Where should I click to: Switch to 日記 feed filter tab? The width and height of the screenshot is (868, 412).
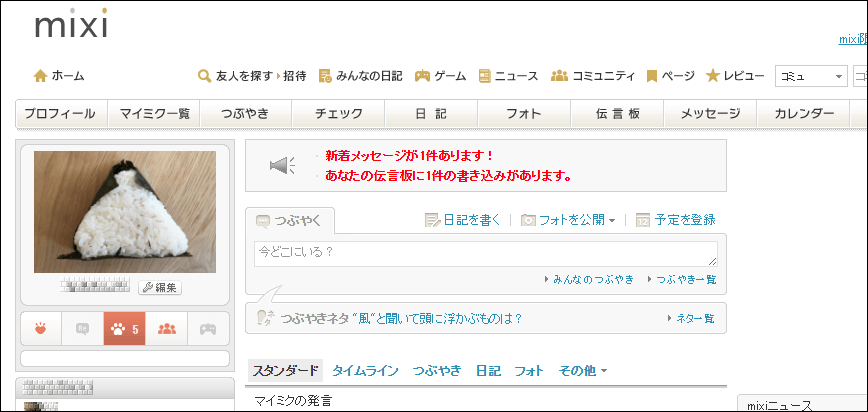click(x=488, y=371)
